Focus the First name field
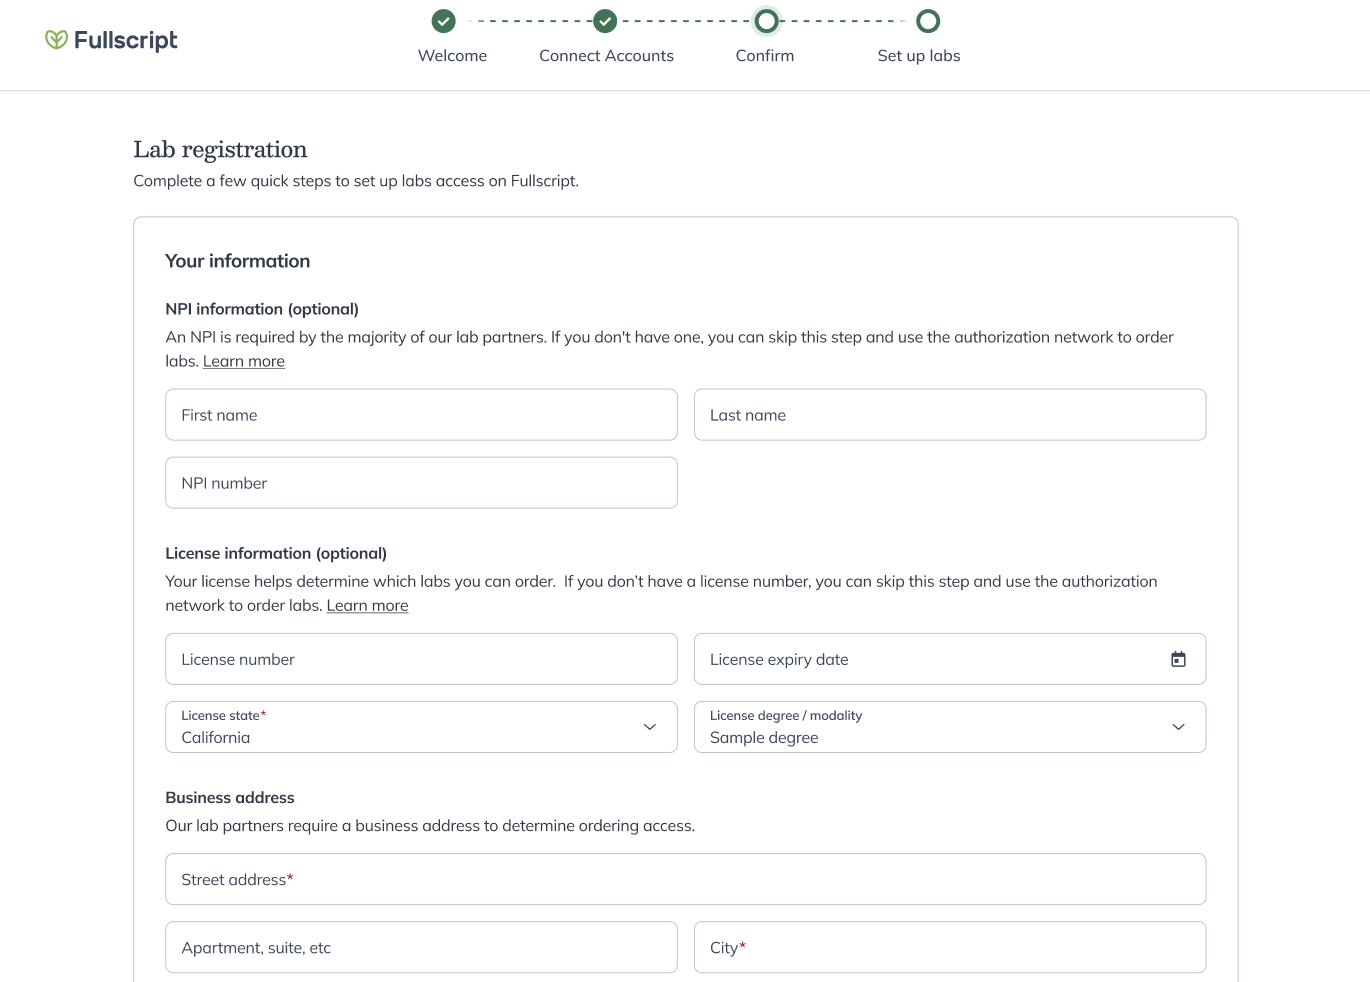 tap(421, 415)
